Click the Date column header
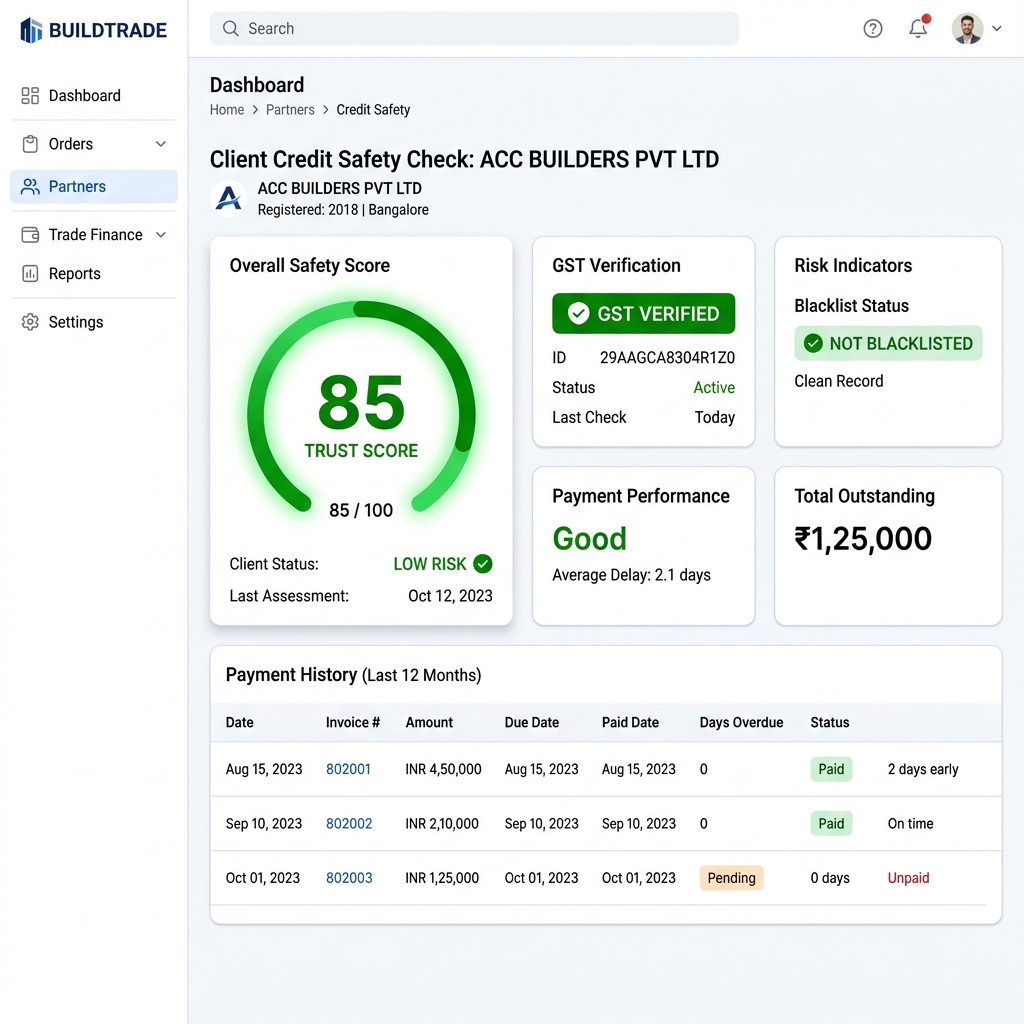Screen dimensions: 1024x1024 coord(240,722)
